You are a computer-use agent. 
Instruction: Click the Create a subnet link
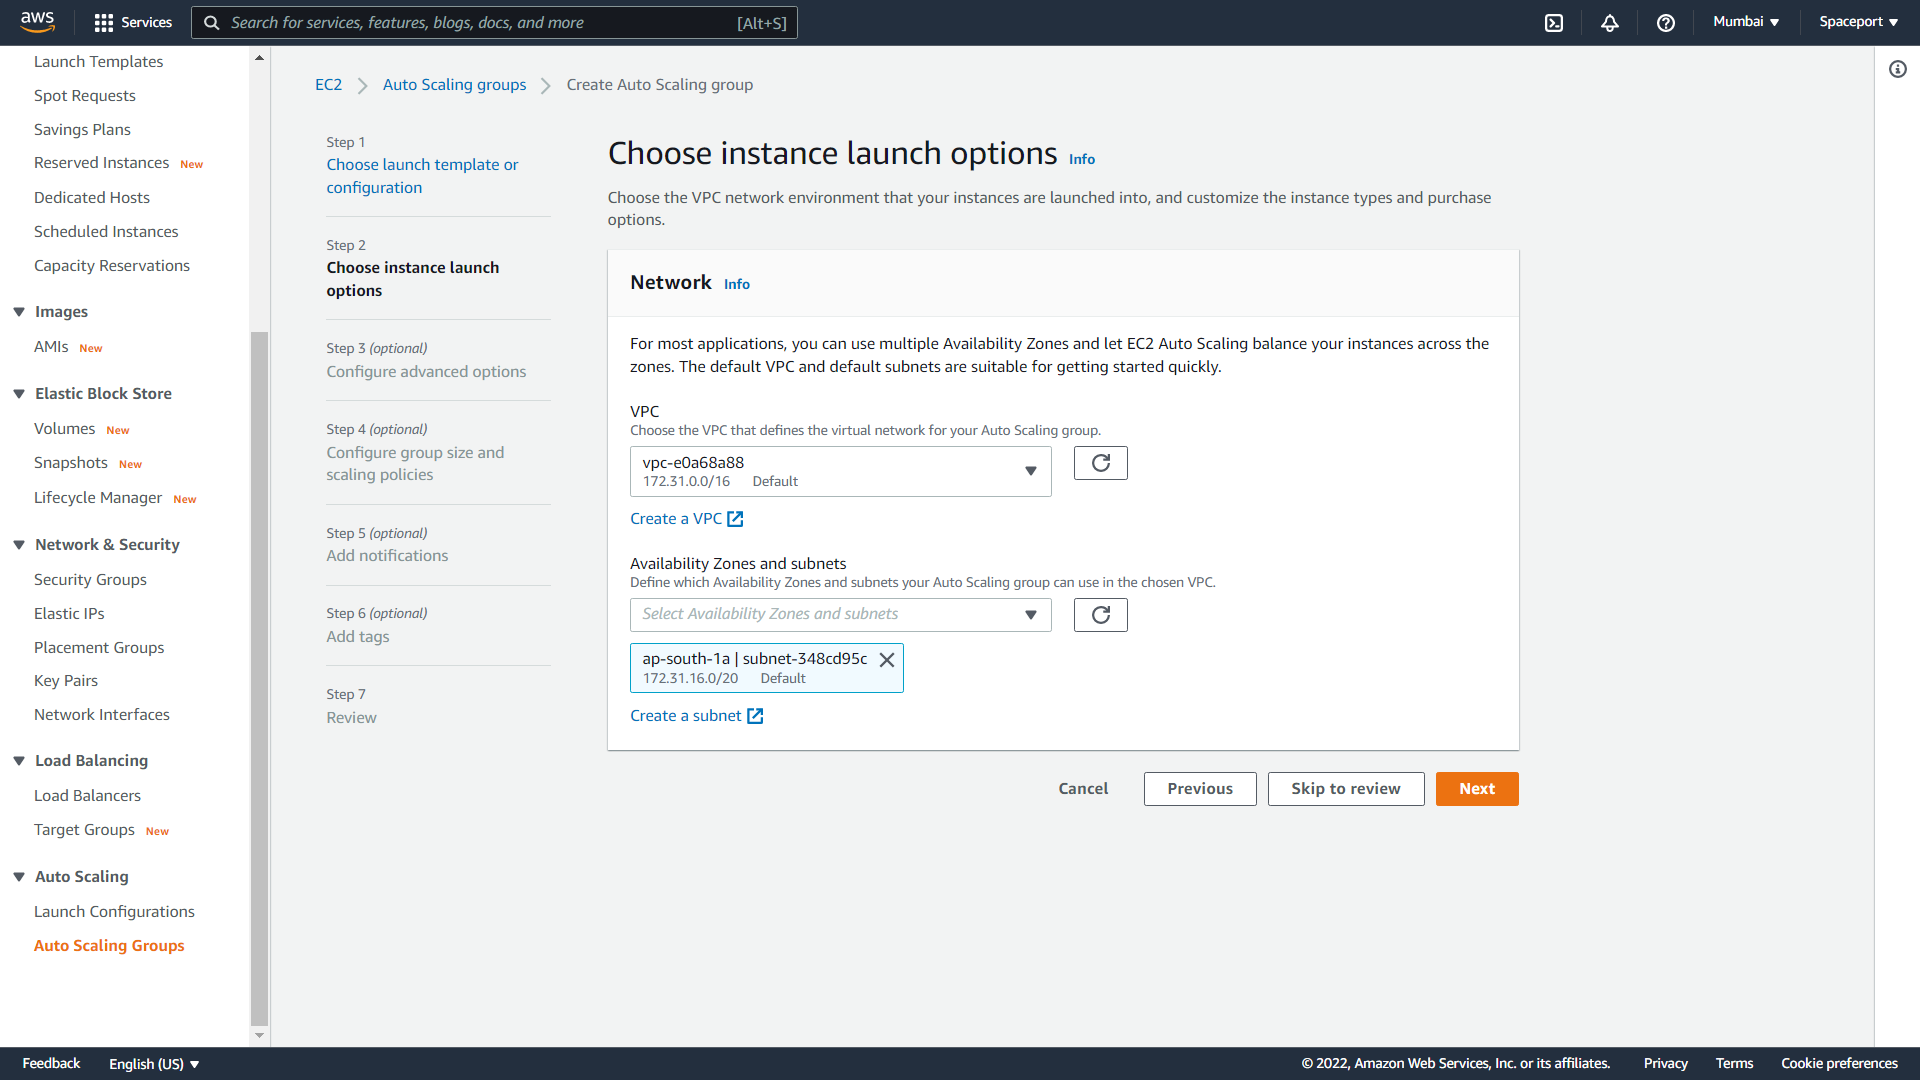click(686, 716)
